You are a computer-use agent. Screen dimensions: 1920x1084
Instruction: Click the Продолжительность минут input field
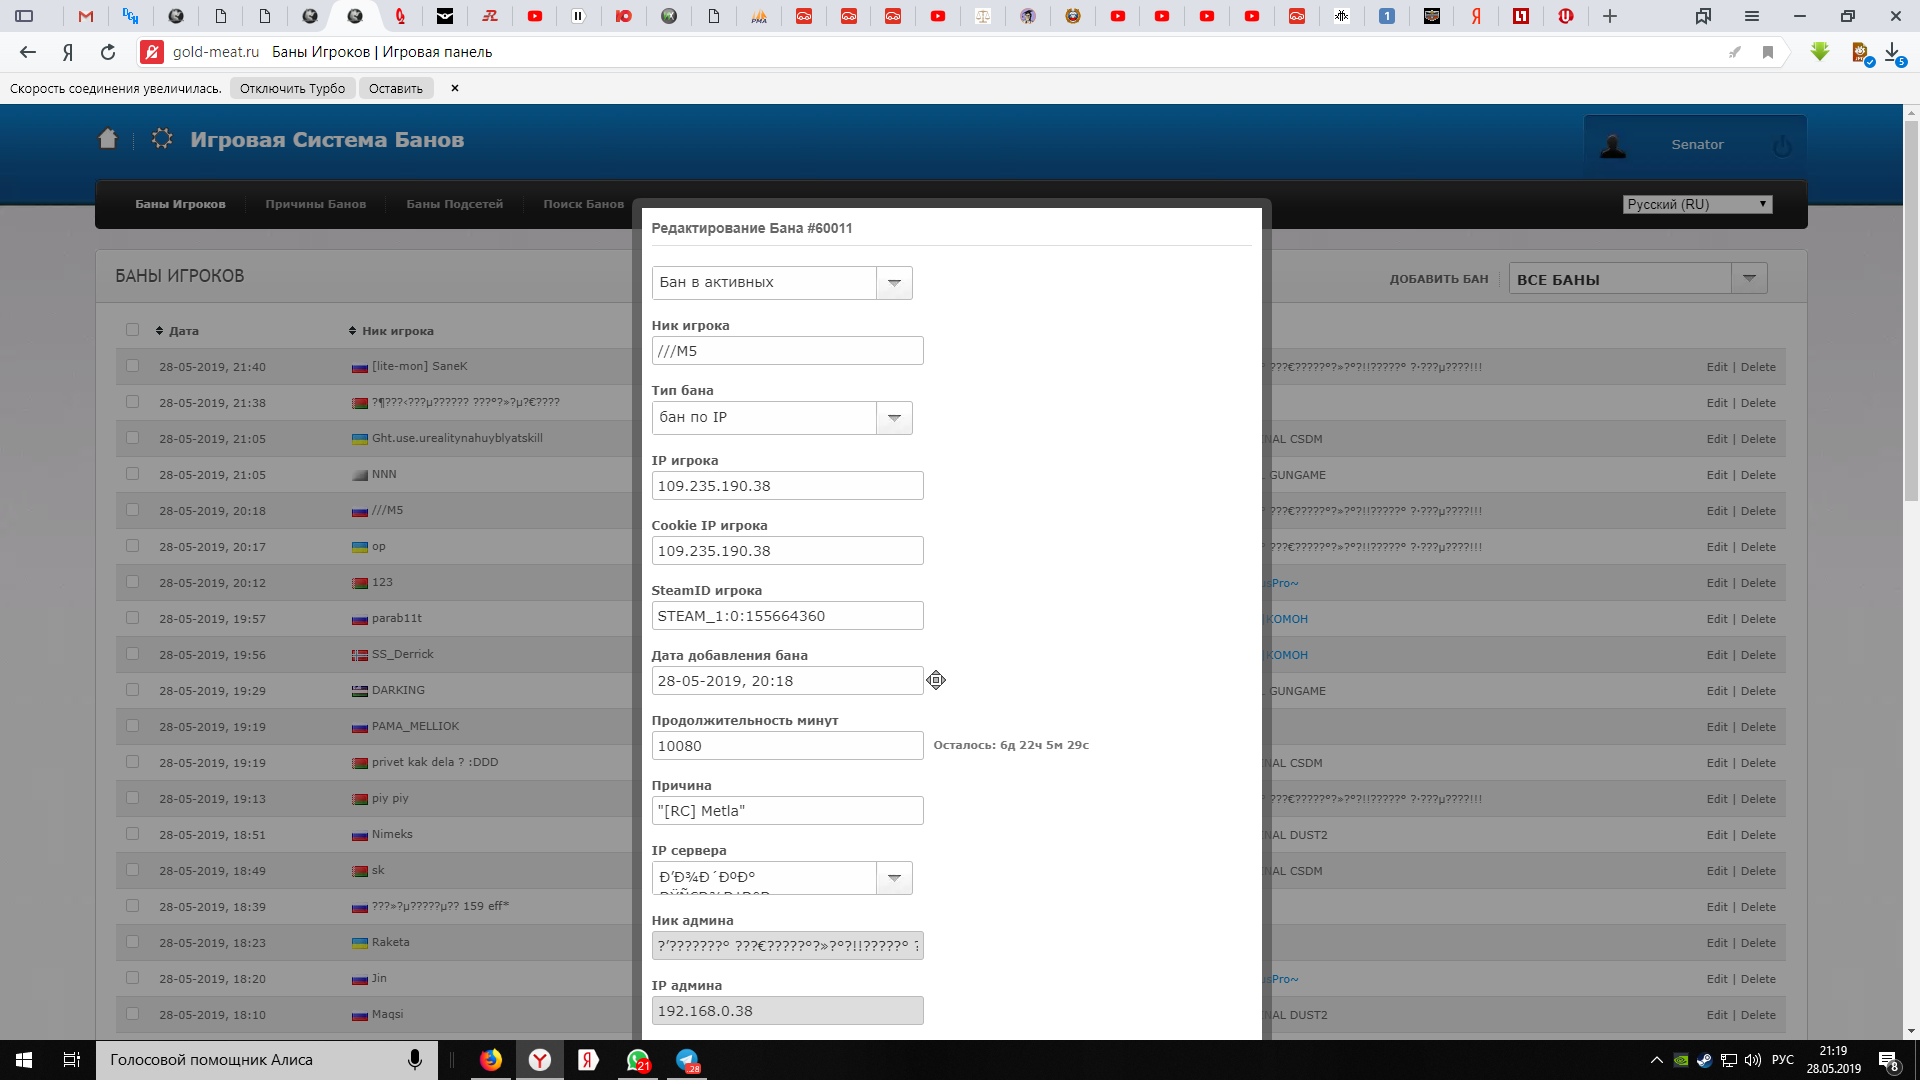click(787, 746)
